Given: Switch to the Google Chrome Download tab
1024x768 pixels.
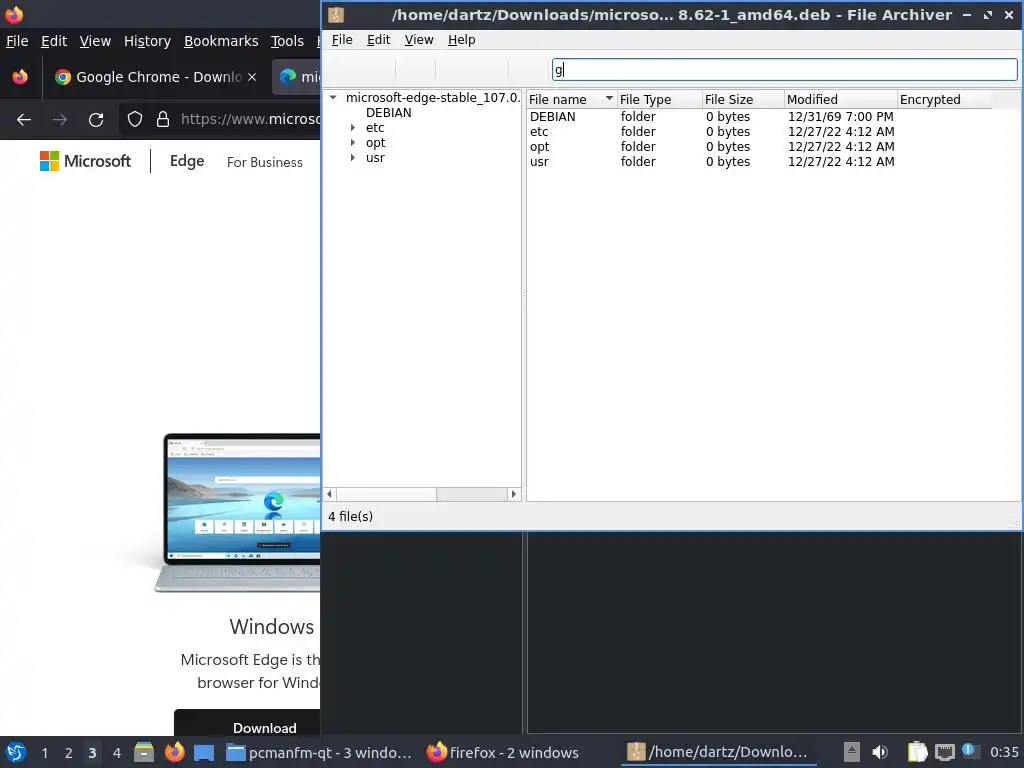Looking at the screenshot, I should (155, 77).
